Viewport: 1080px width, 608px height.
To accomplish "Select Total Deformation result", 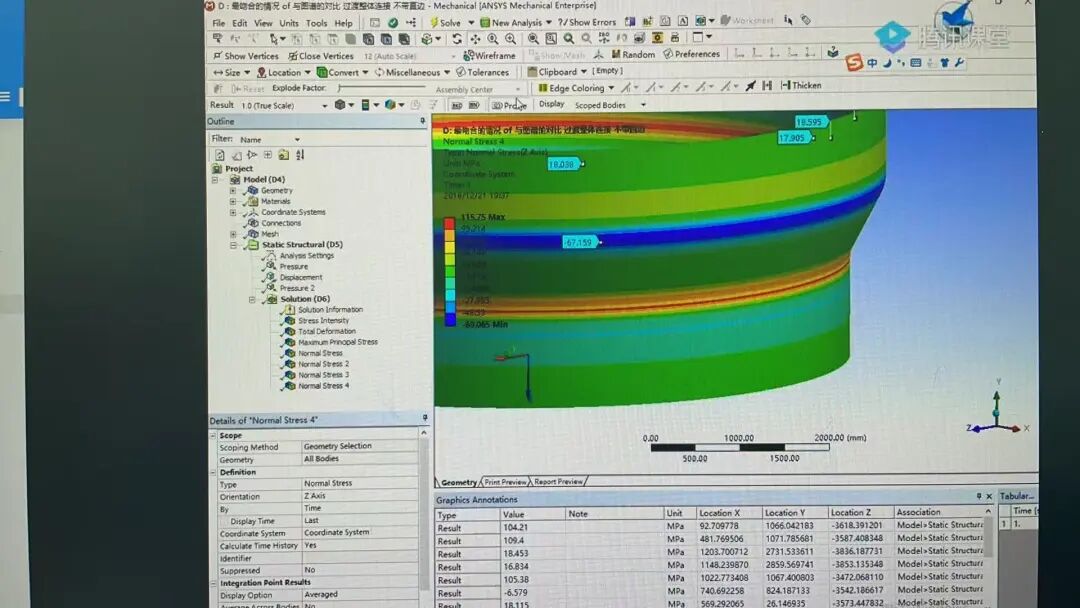I will click(x=326, y=331).
